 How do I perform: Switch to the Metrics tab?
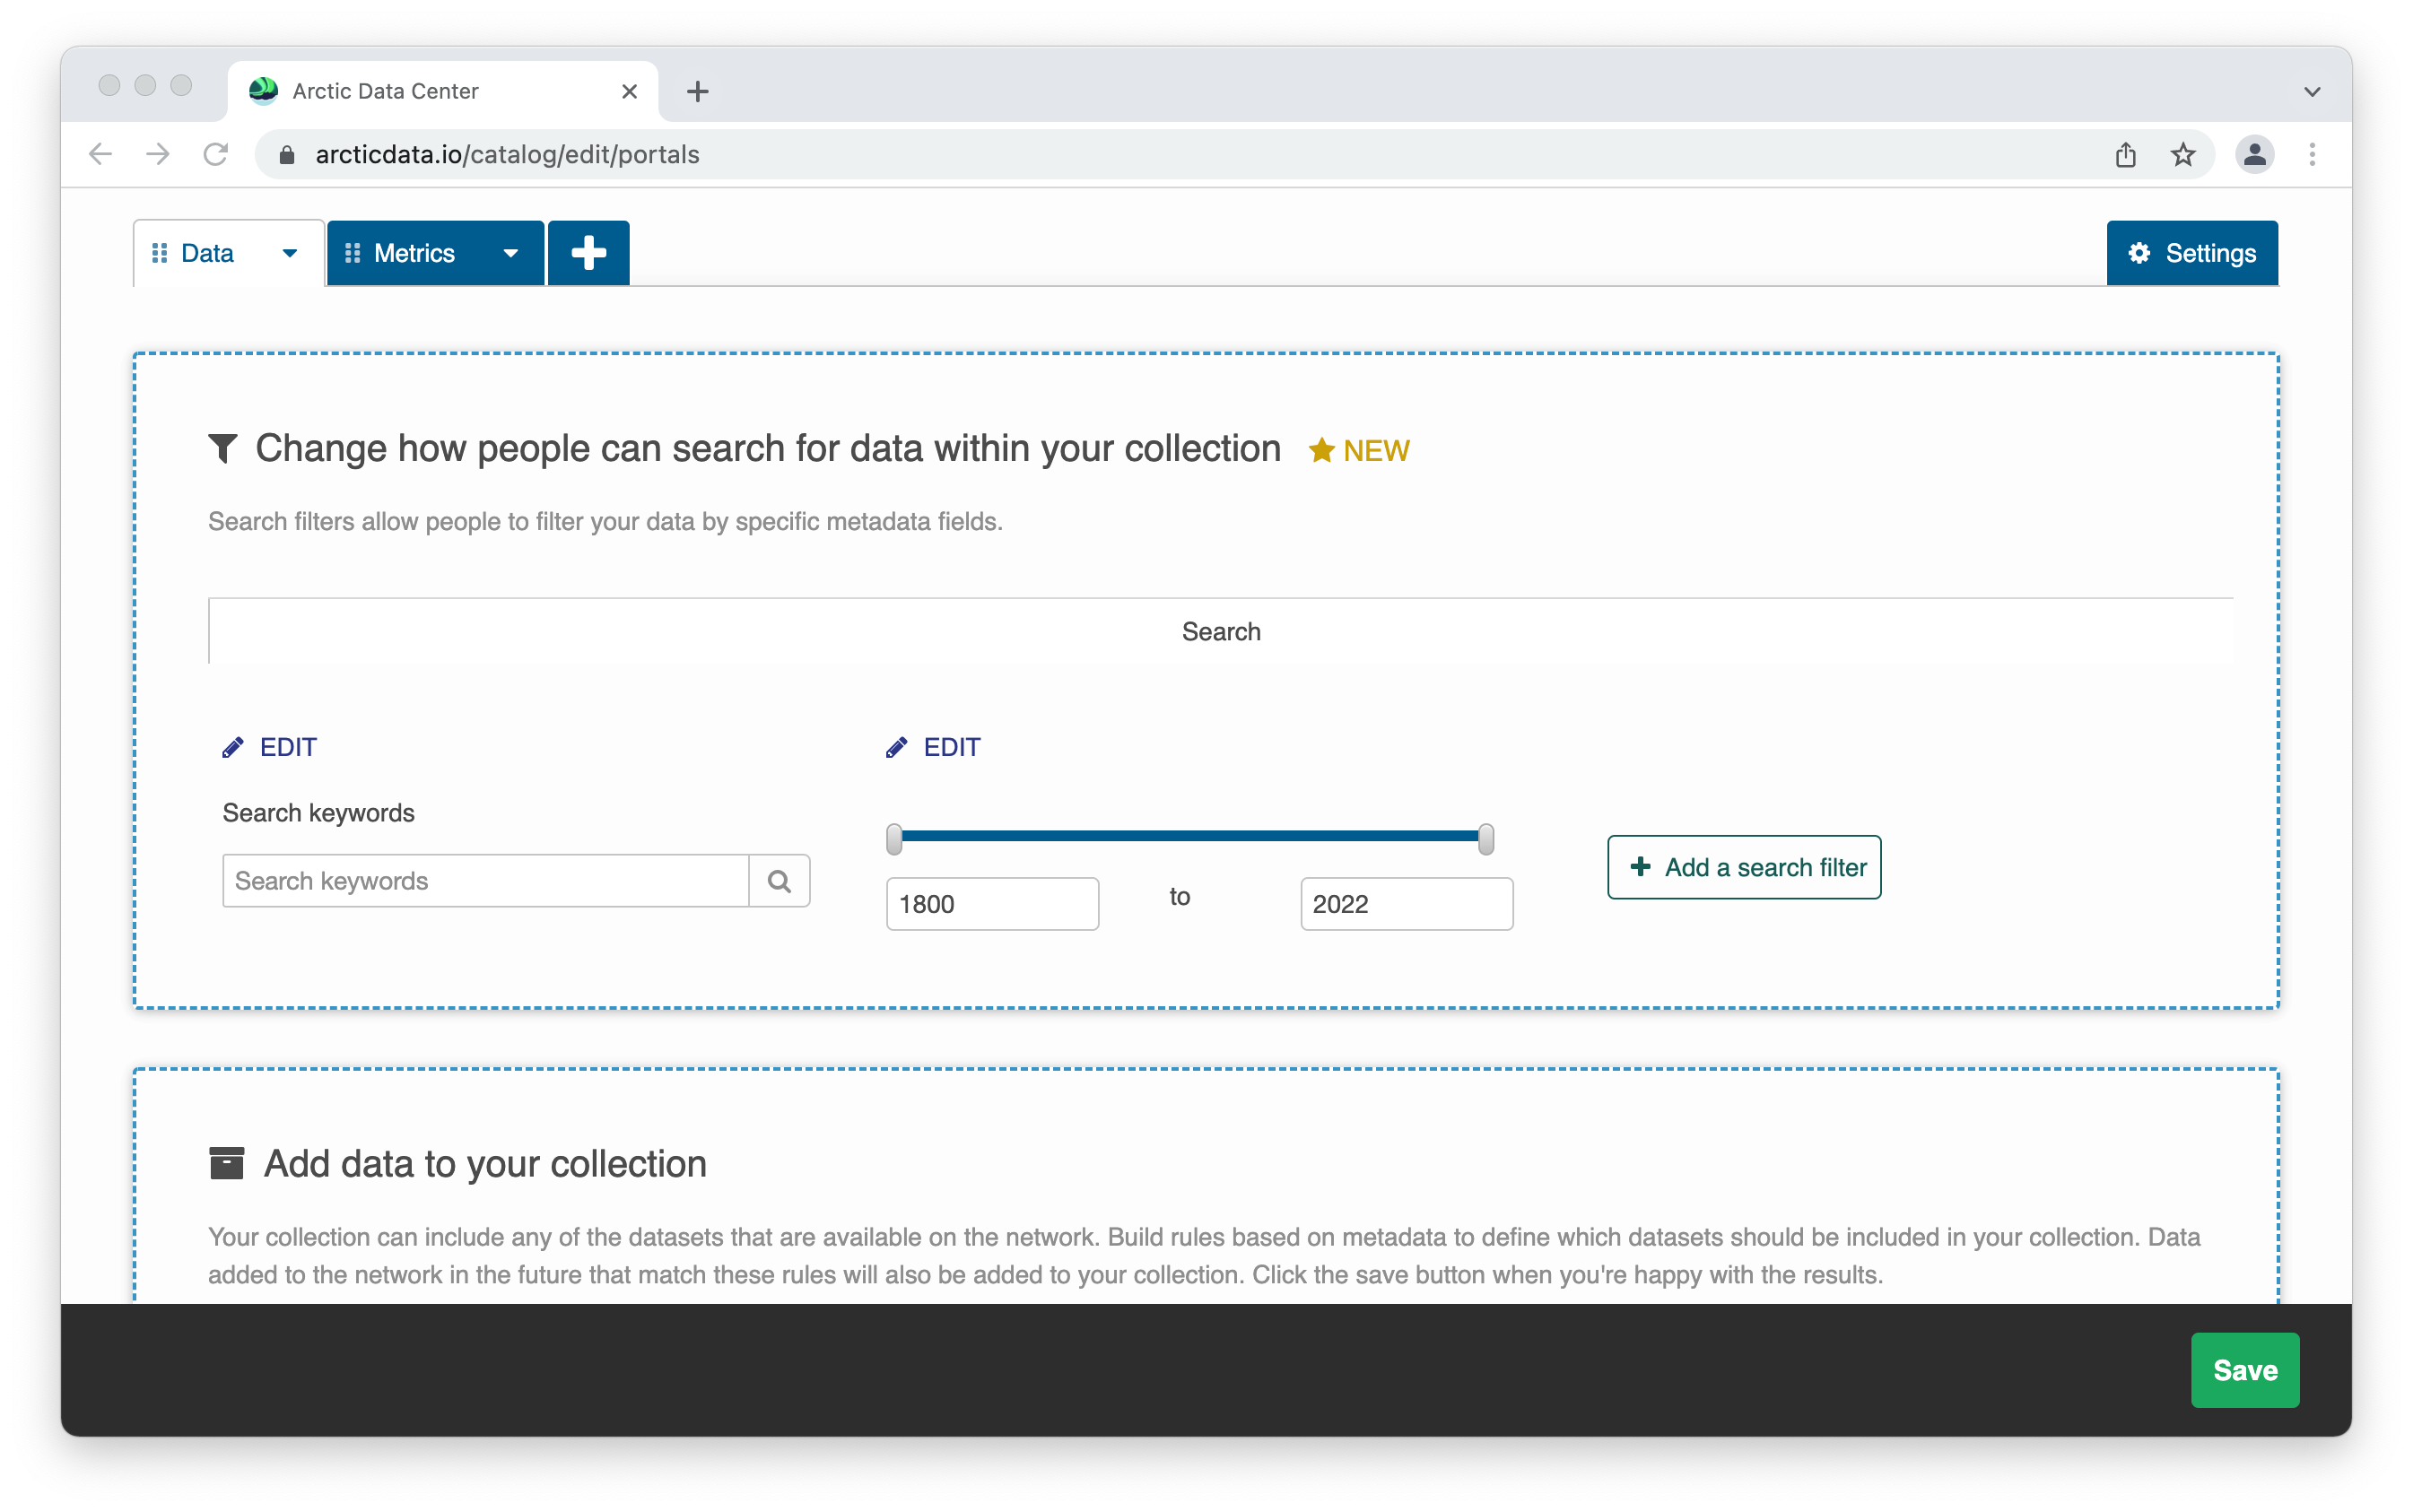point(414,253)
